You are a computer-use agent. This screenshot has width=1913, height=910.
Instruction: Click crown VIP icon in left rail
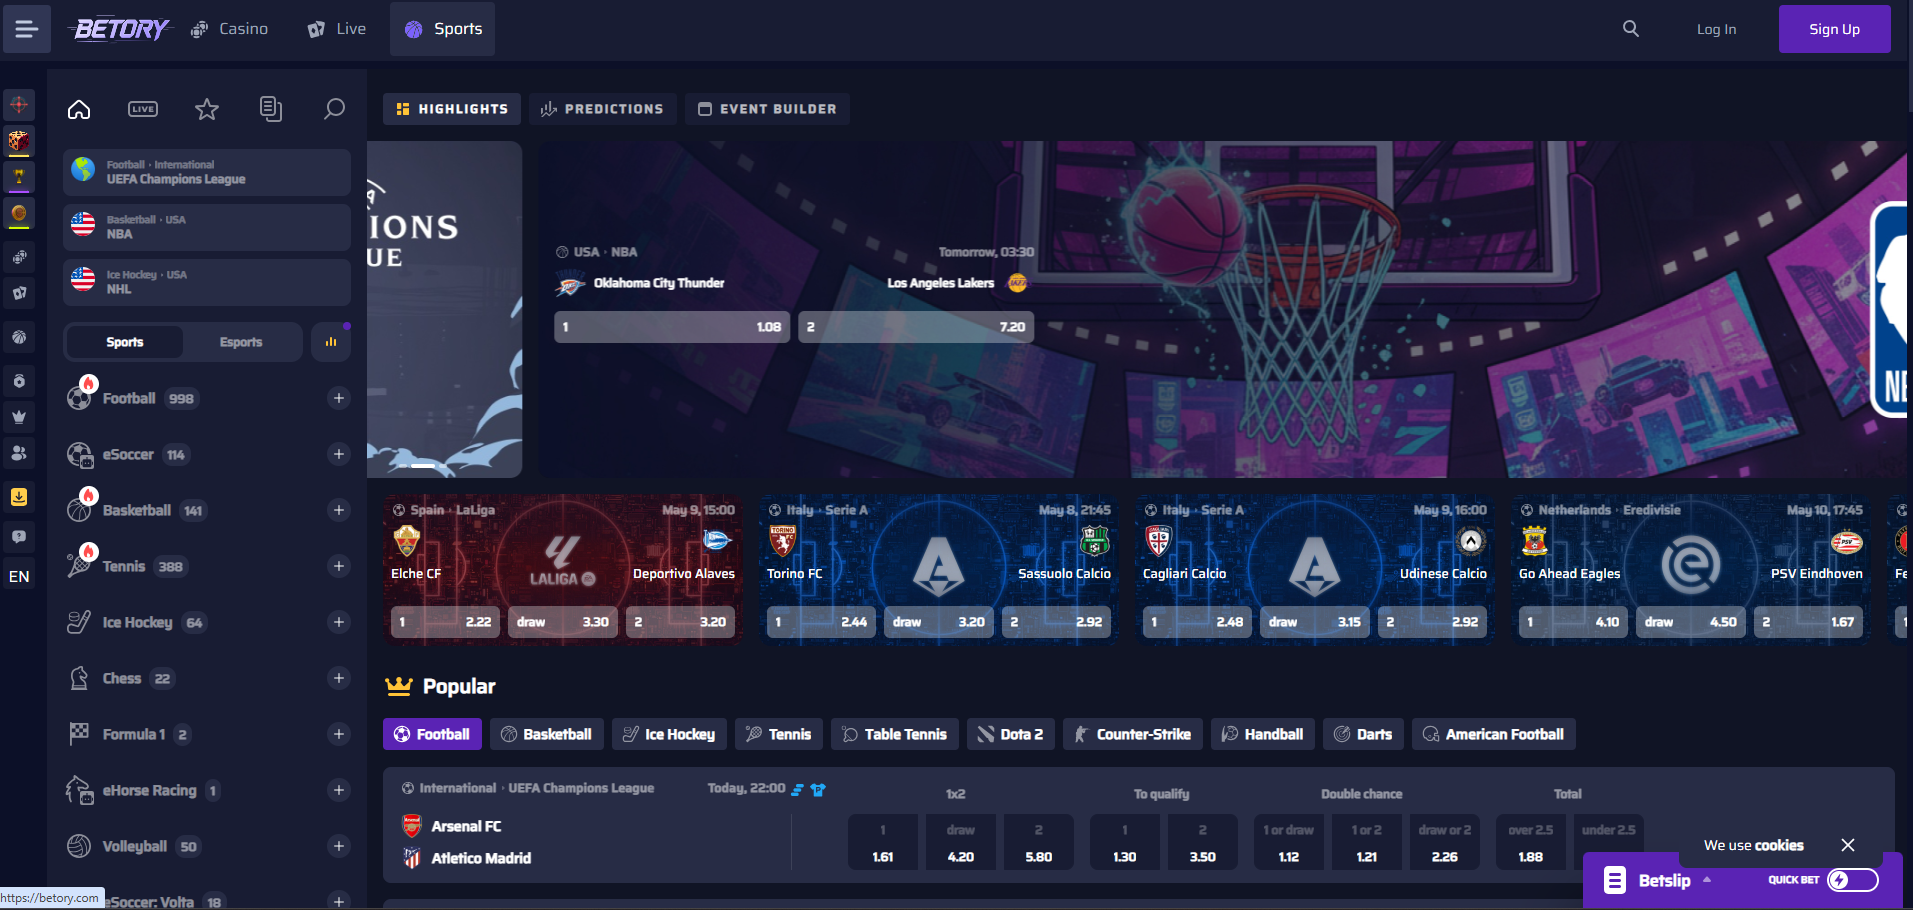click(19, 417)
